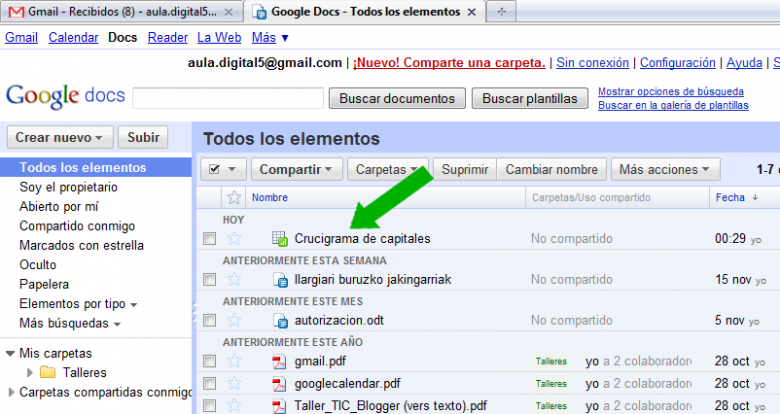Open Papelera

coord(44,284)
